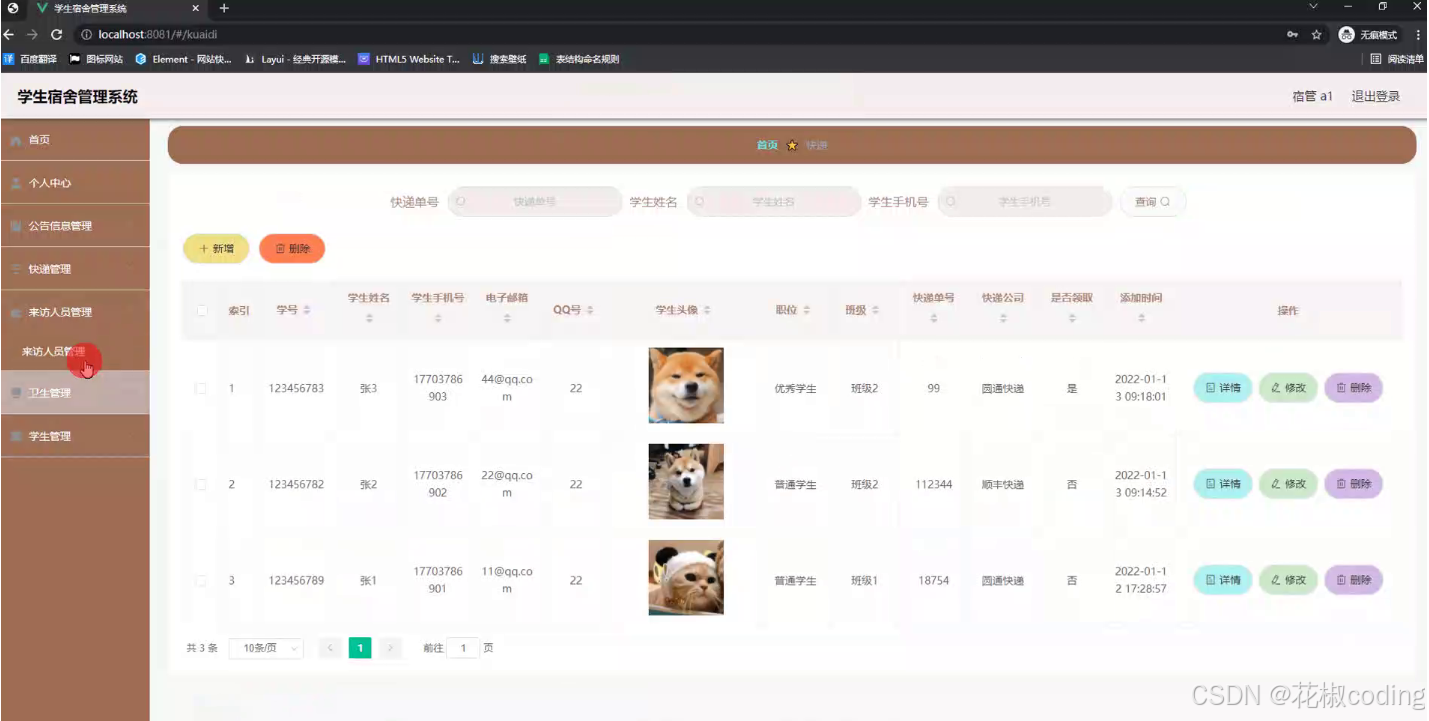Viewport: 1429px width, 721px height.
Task: Open the 来访人员管理 submenu item
Action: tap(75, 352)
